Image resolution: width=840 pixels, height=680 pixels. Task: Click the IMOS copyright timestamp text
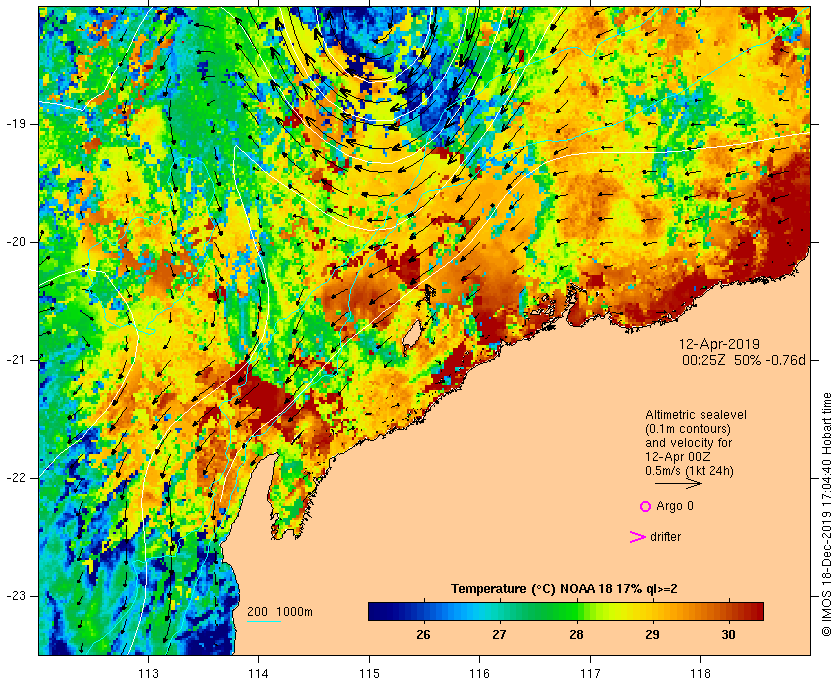827,514
